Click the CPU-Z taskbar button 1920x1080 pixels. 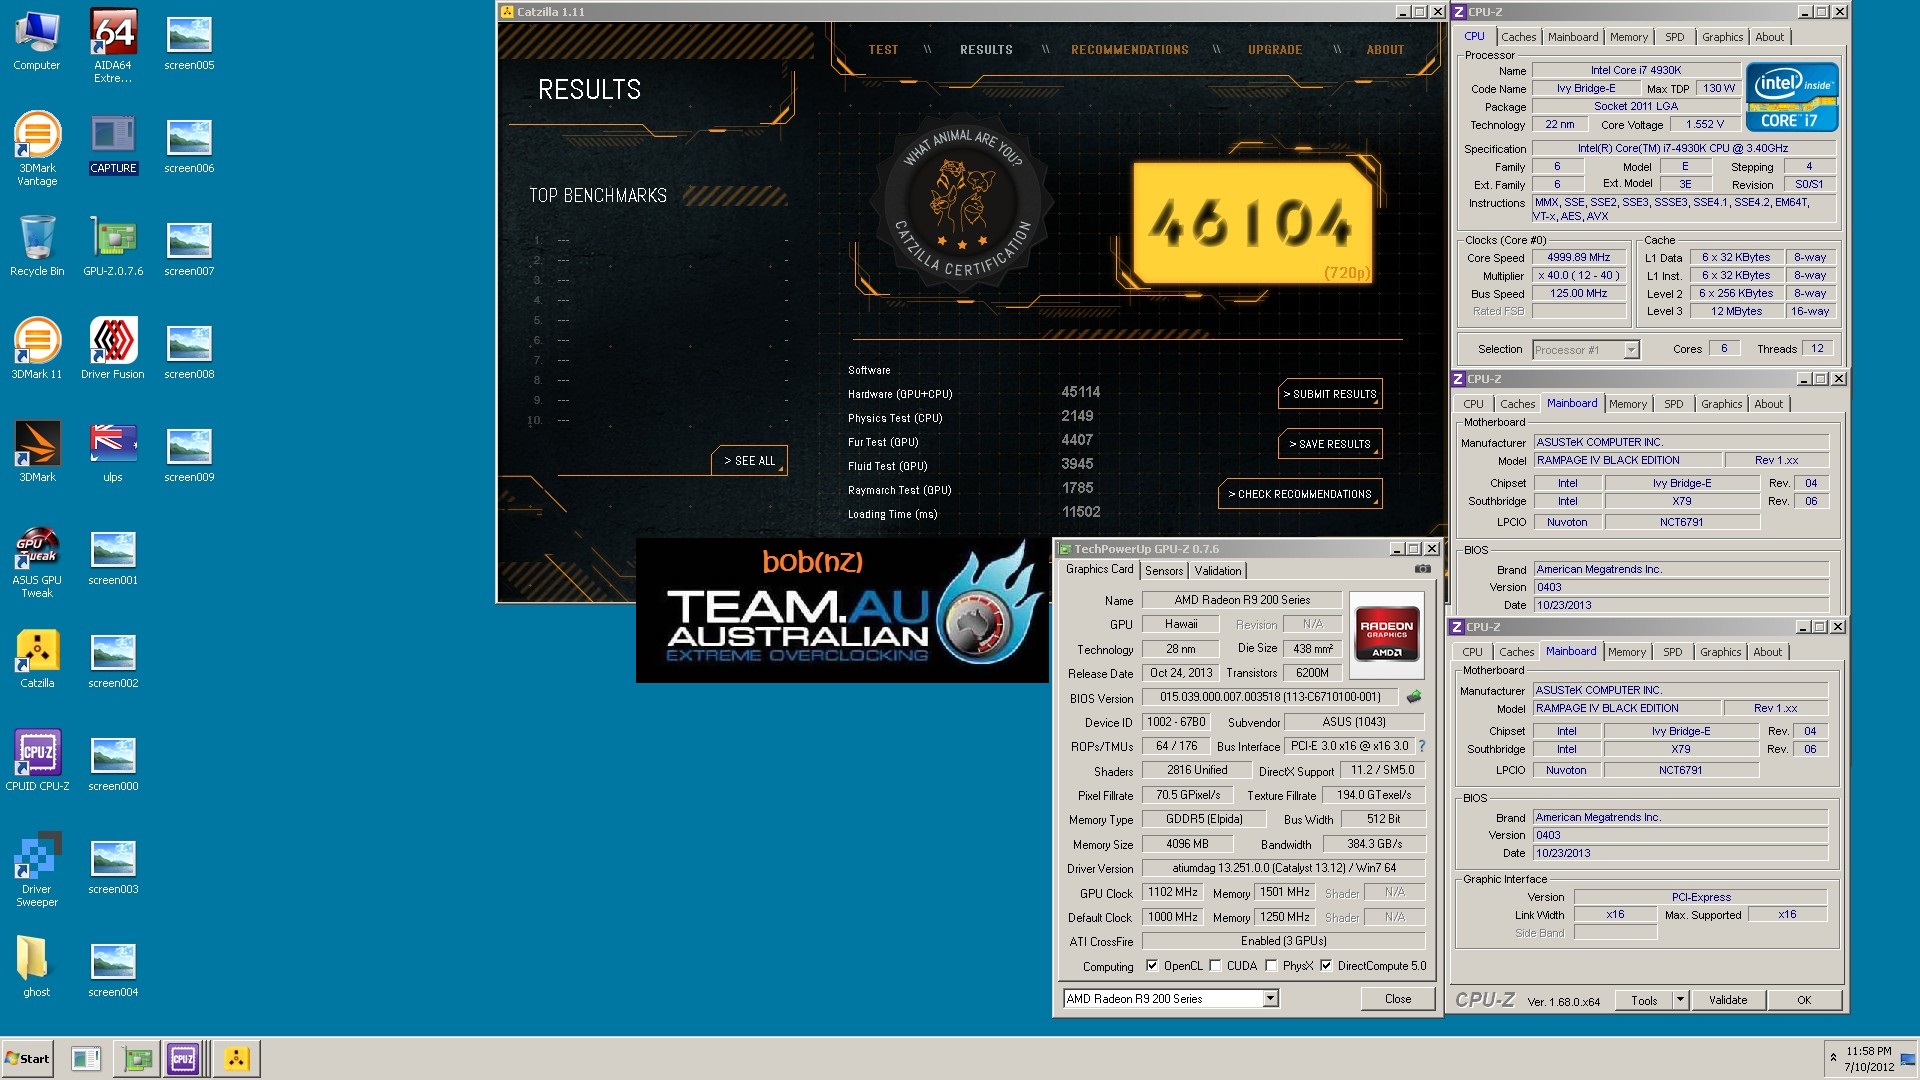(183, 1058)
